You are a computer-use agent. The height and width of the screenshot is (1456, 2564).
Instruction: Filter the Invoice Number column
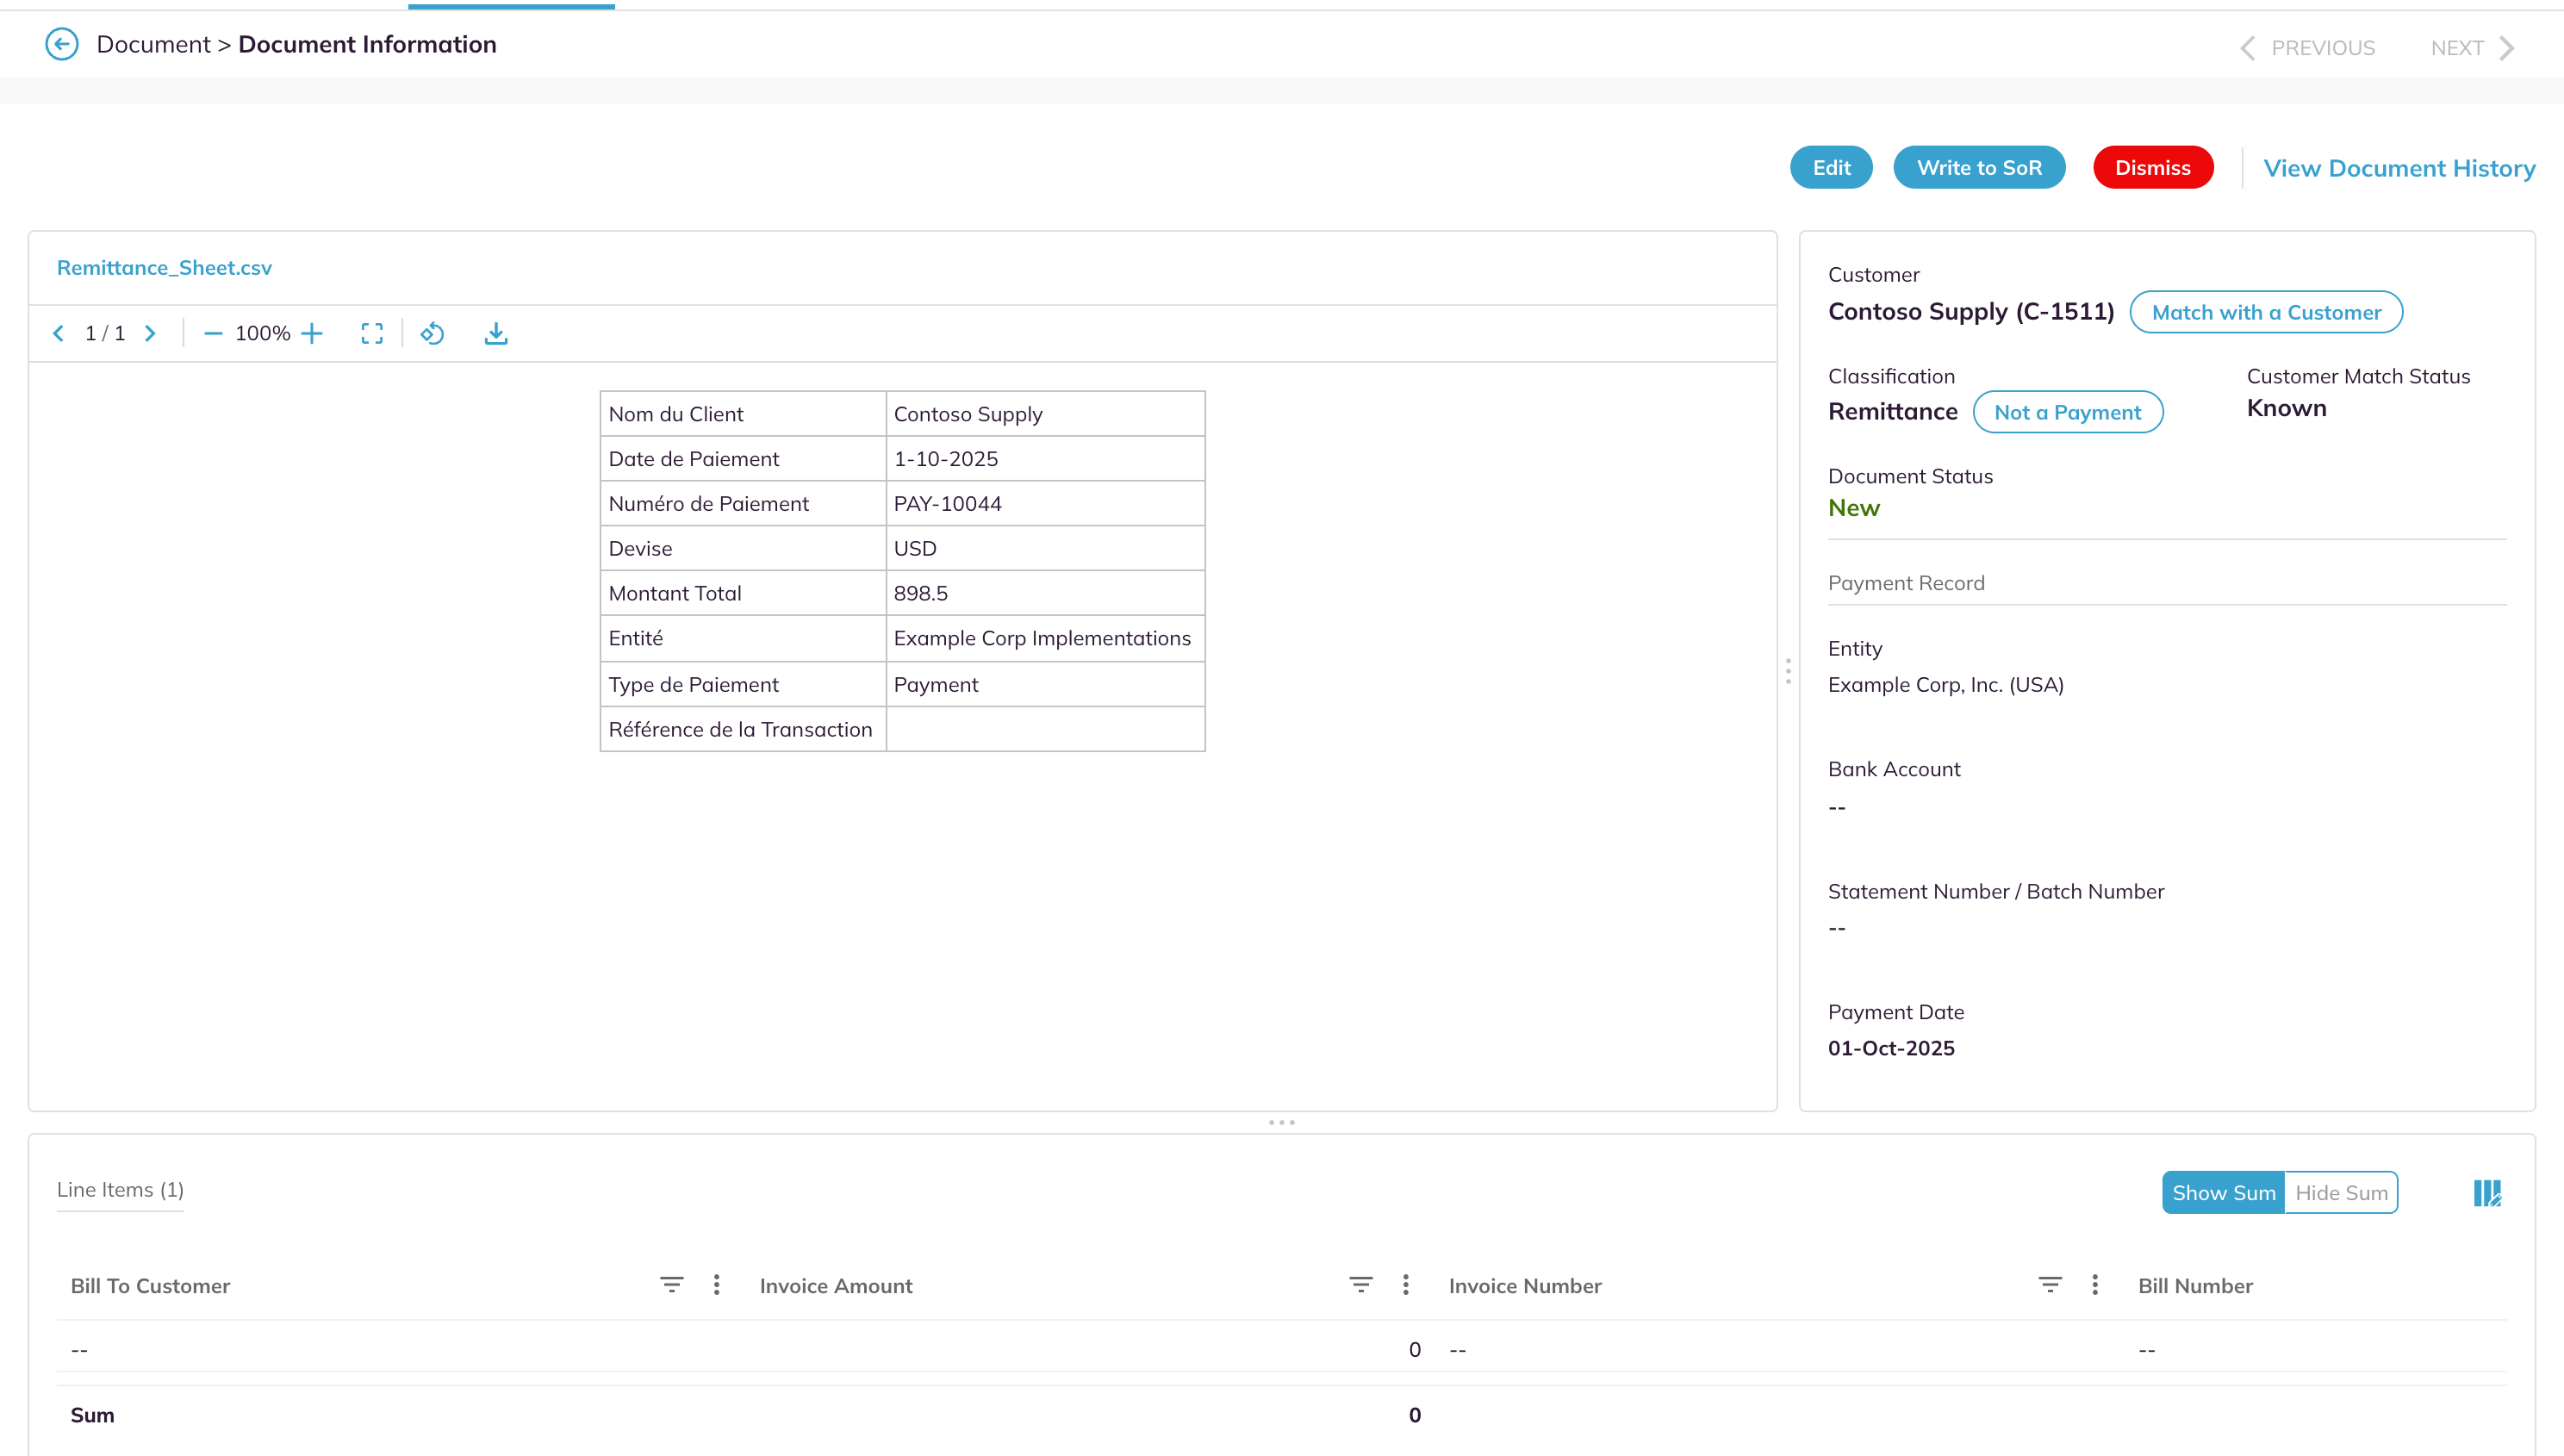(2050, 1284)
